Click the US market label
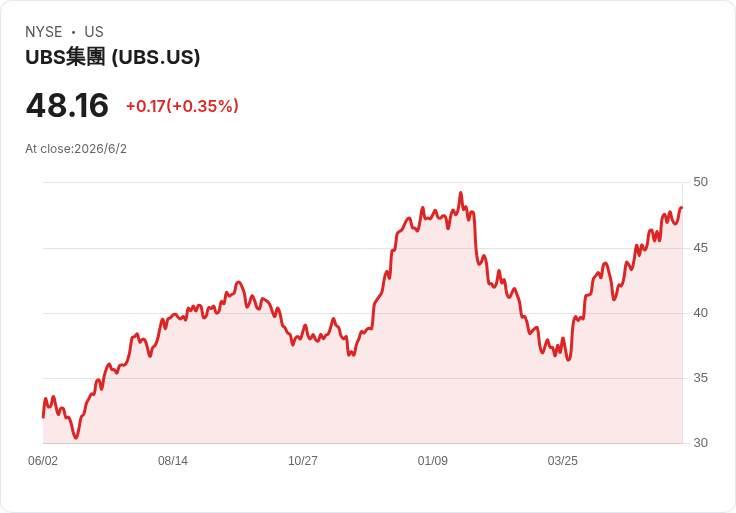Viewport: 736px width, 513px height. tap(94, 32)
